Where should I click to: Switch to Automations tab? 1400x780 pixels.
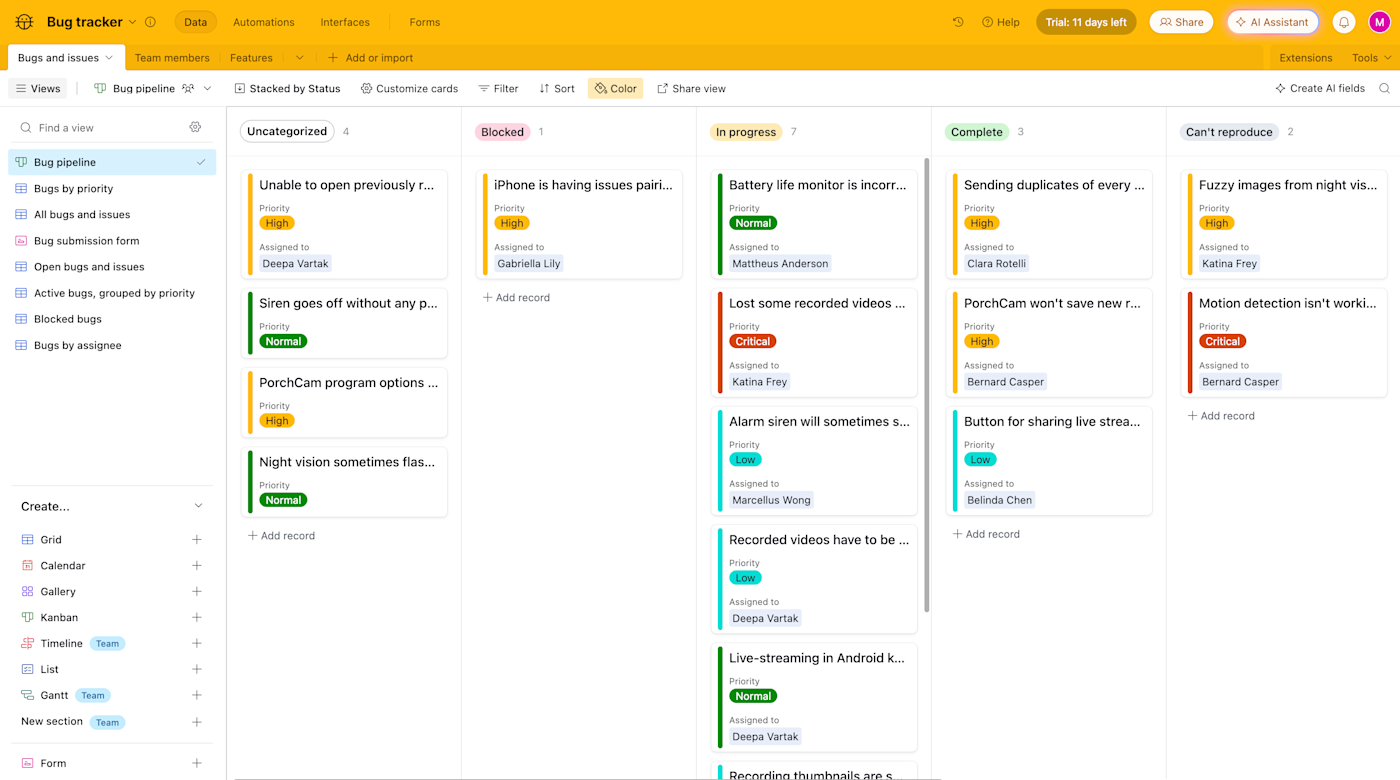point(264,22)
